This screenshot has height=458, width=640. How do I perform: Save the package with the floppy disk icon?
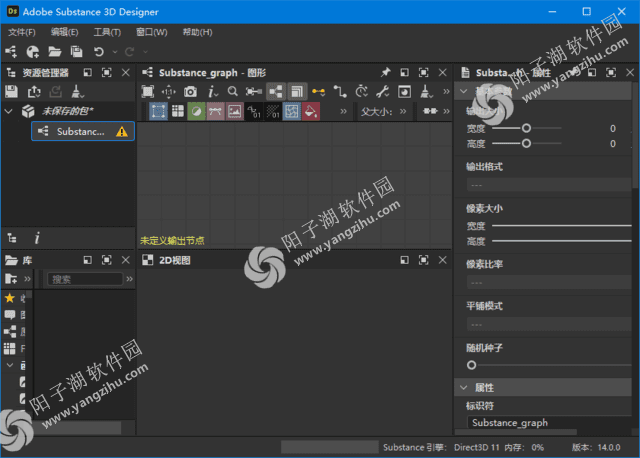(11, 91)
